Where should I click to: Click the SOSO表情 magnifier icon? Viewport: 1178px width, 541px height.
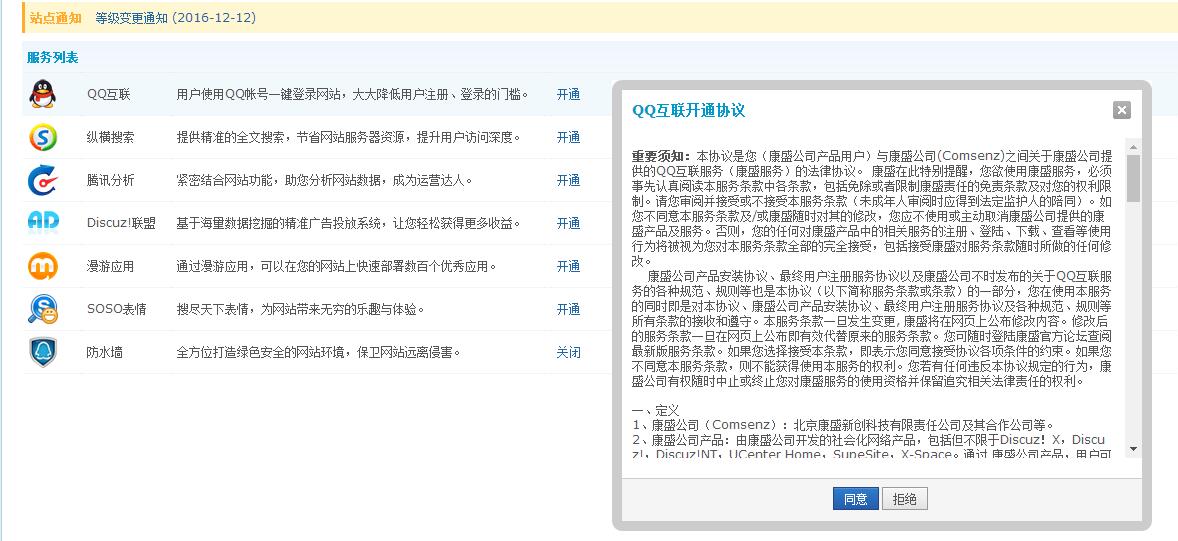click(x=43, y=309)
